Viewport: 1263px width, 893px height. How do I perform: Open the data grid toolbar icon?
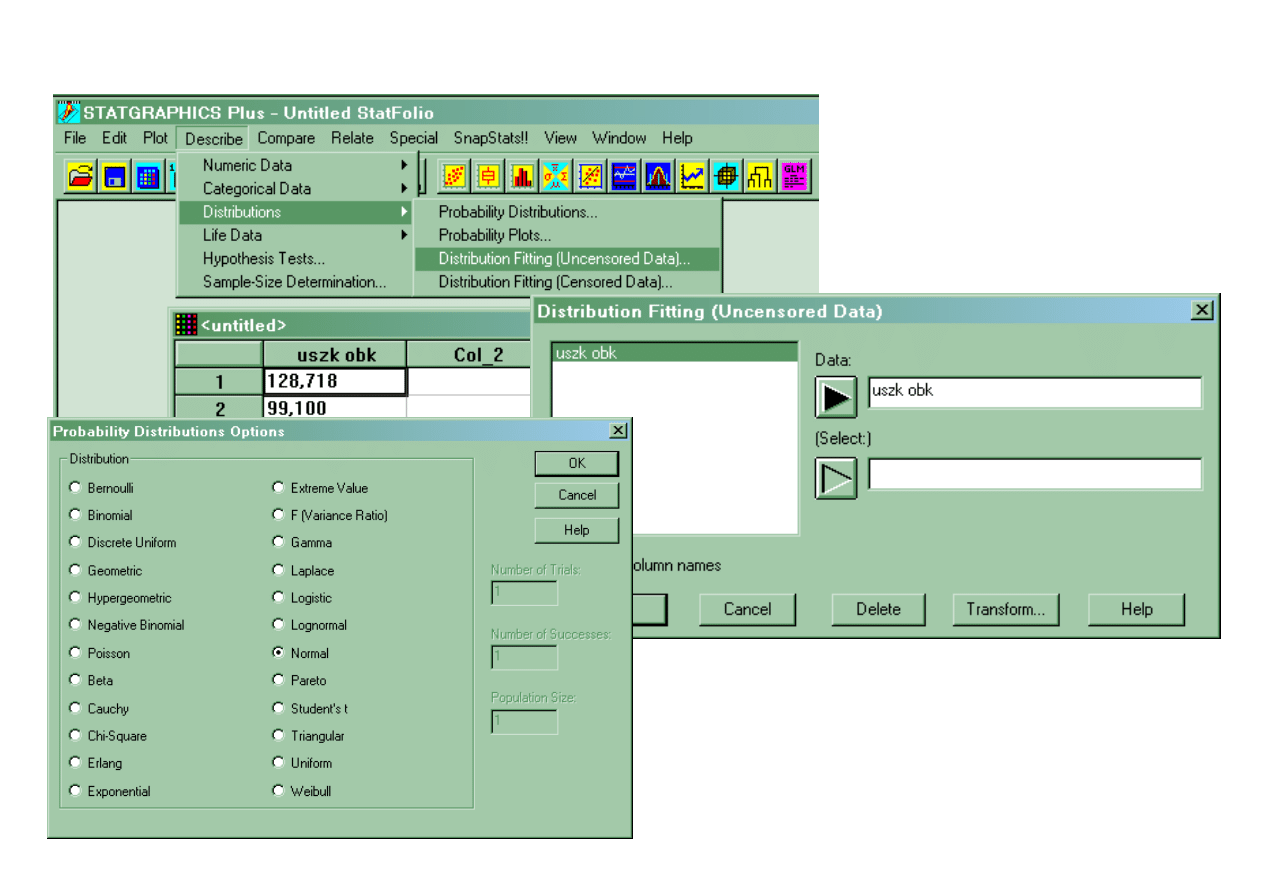[148, 177]
